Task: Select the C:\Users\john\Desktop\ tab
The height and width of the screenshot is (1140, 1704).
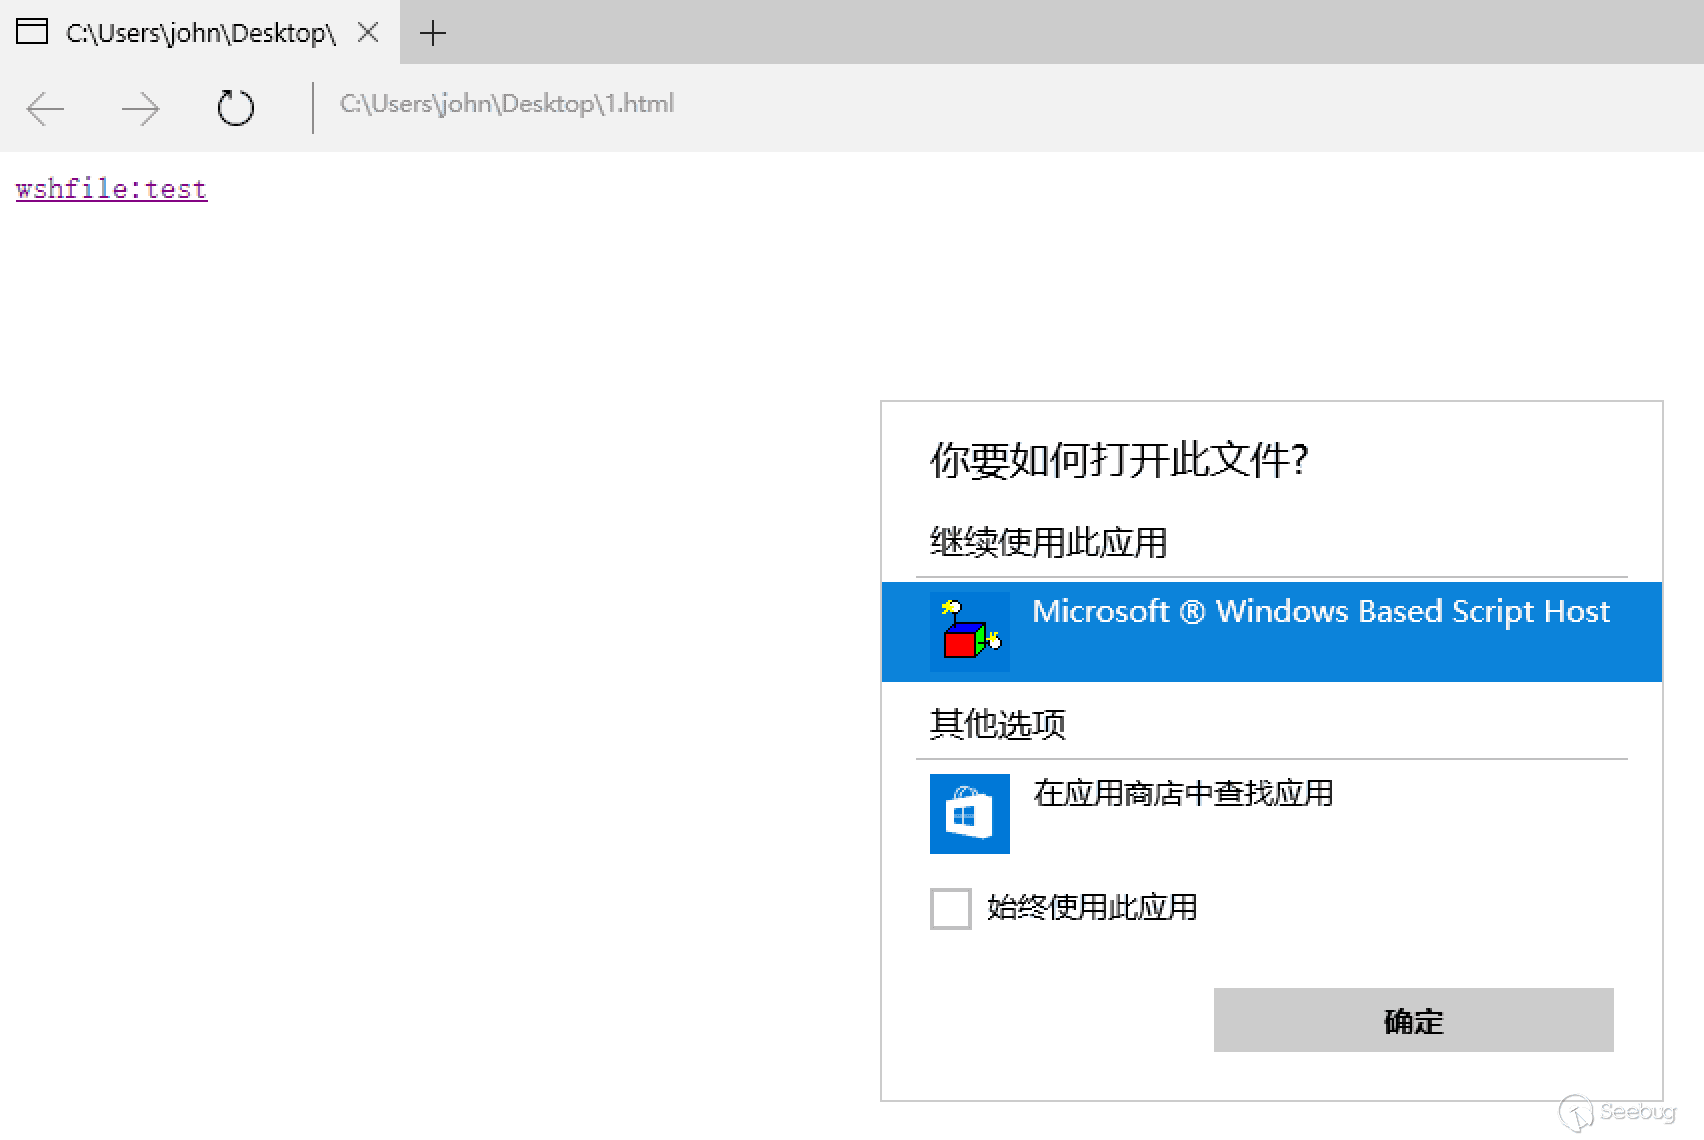Action: [200, 32]
